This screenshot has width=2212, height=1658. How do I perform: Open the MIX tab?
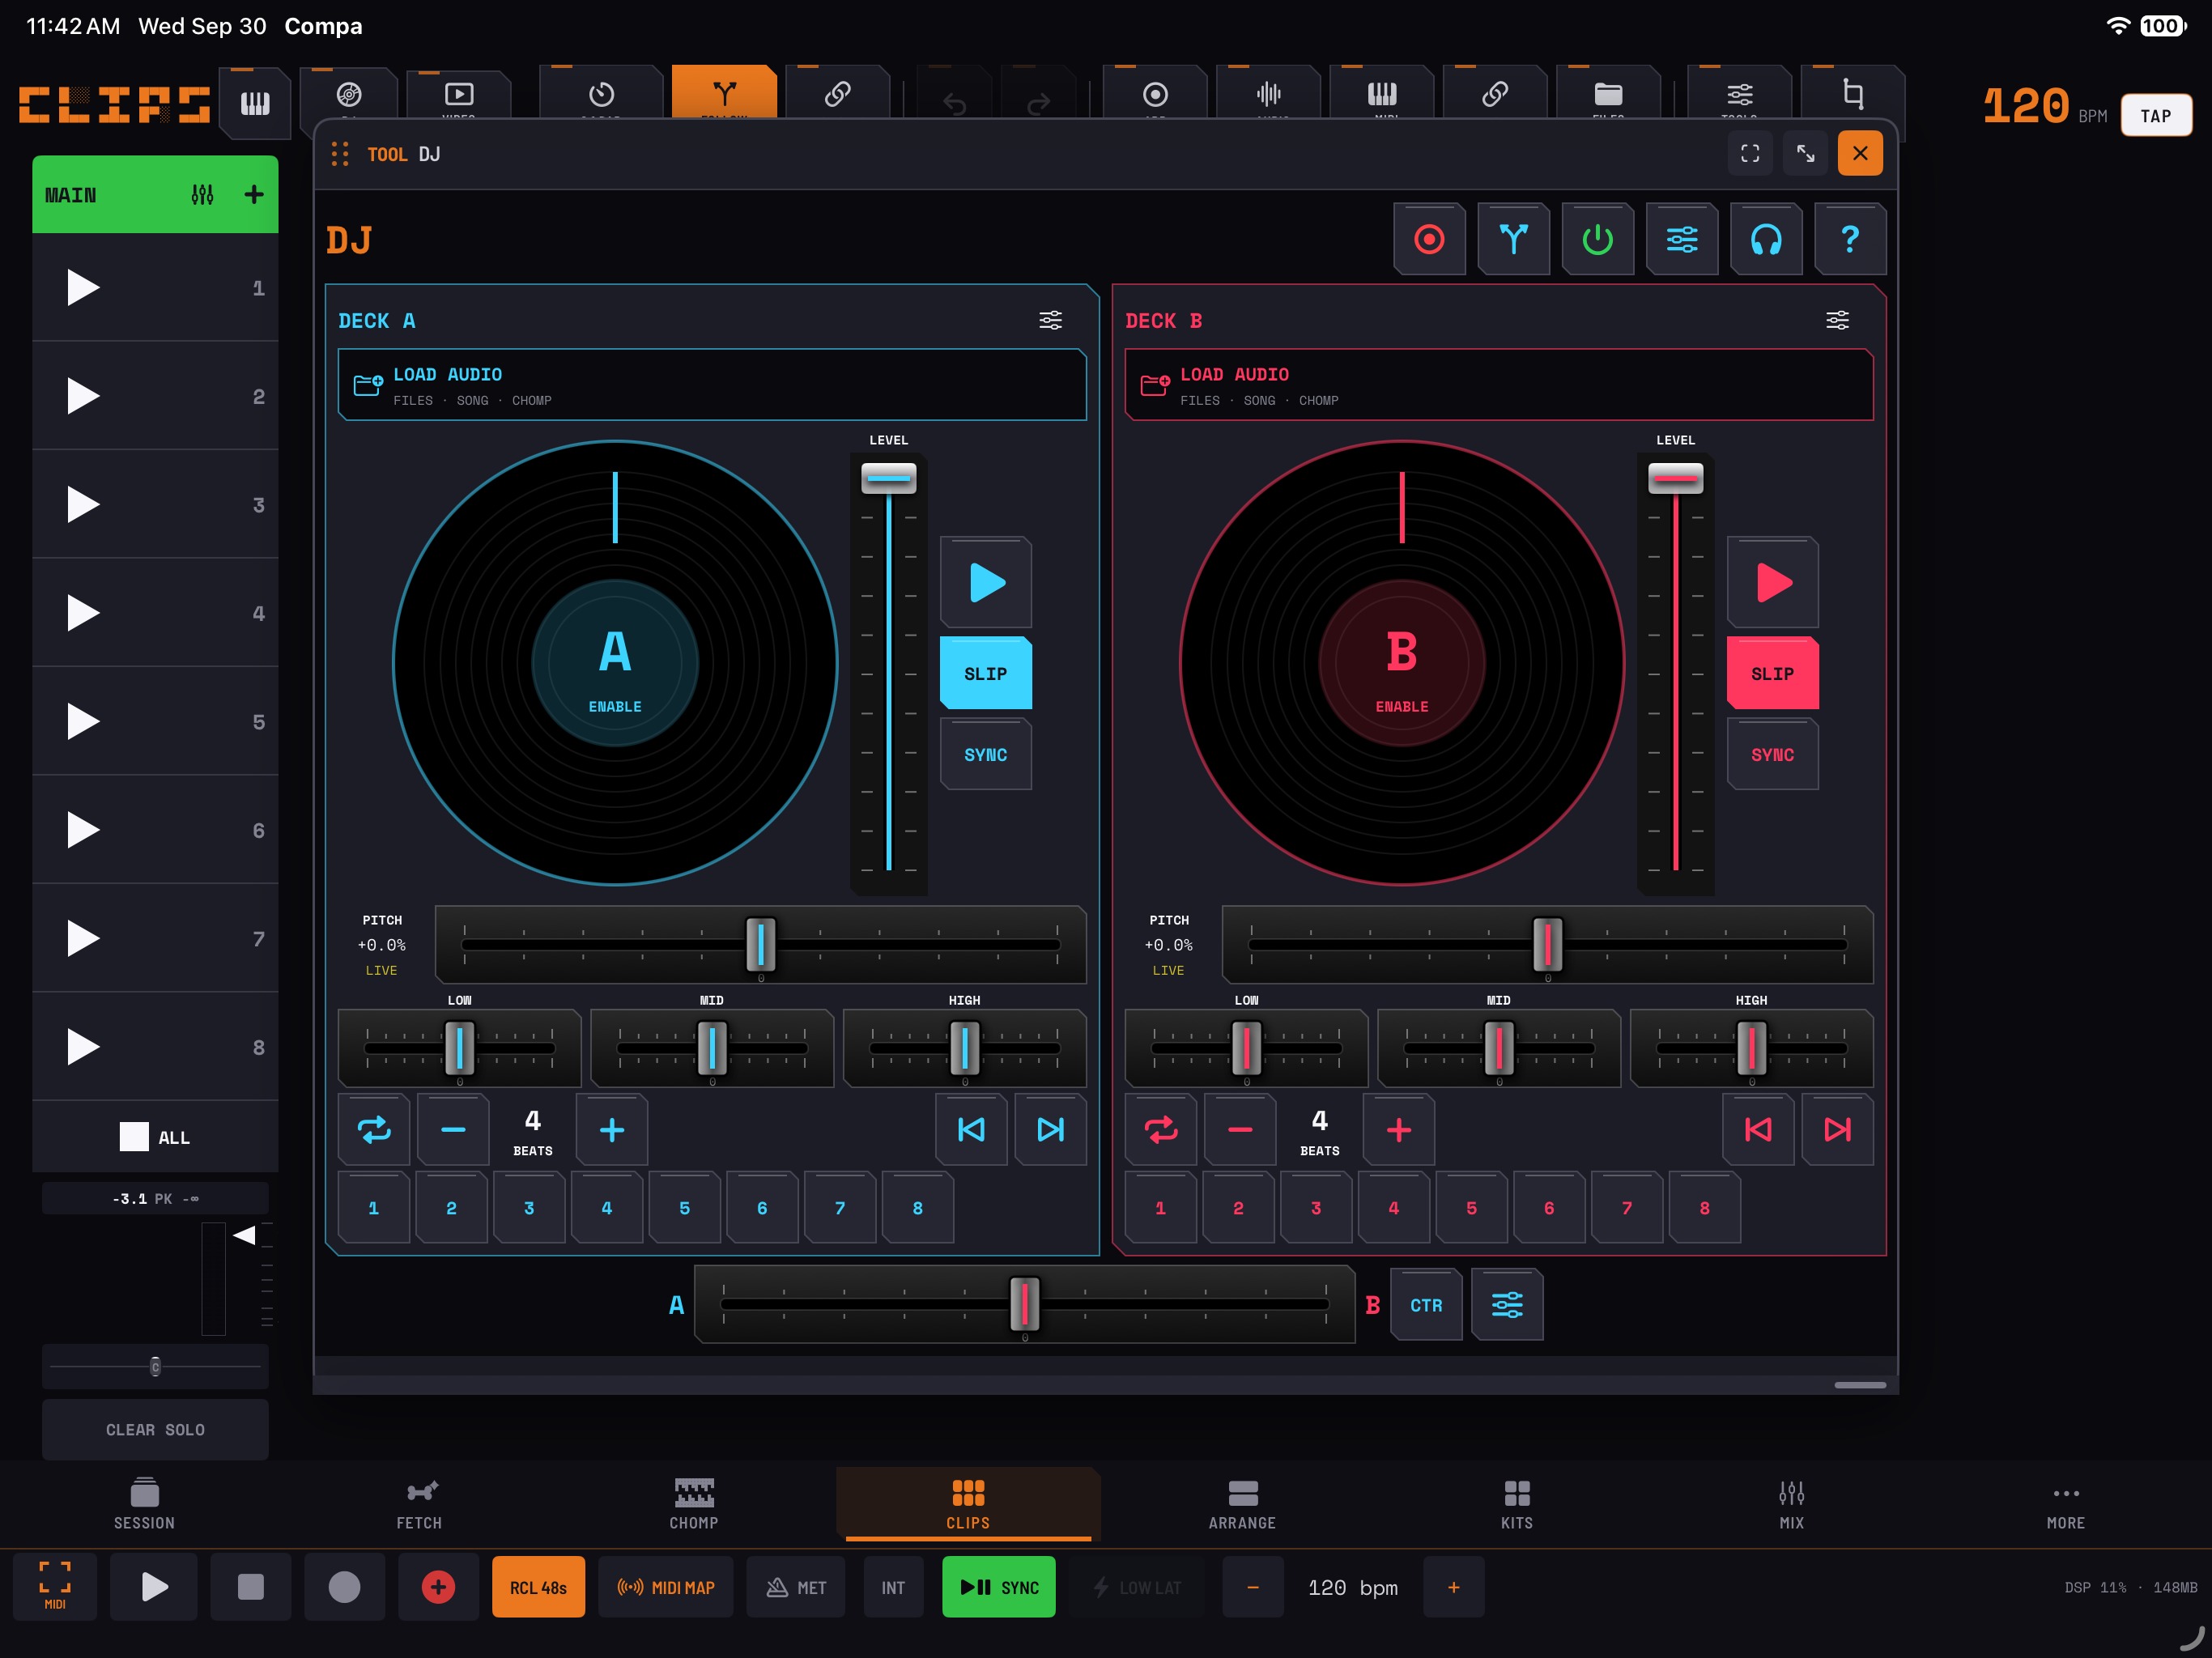[1791, 1504]
